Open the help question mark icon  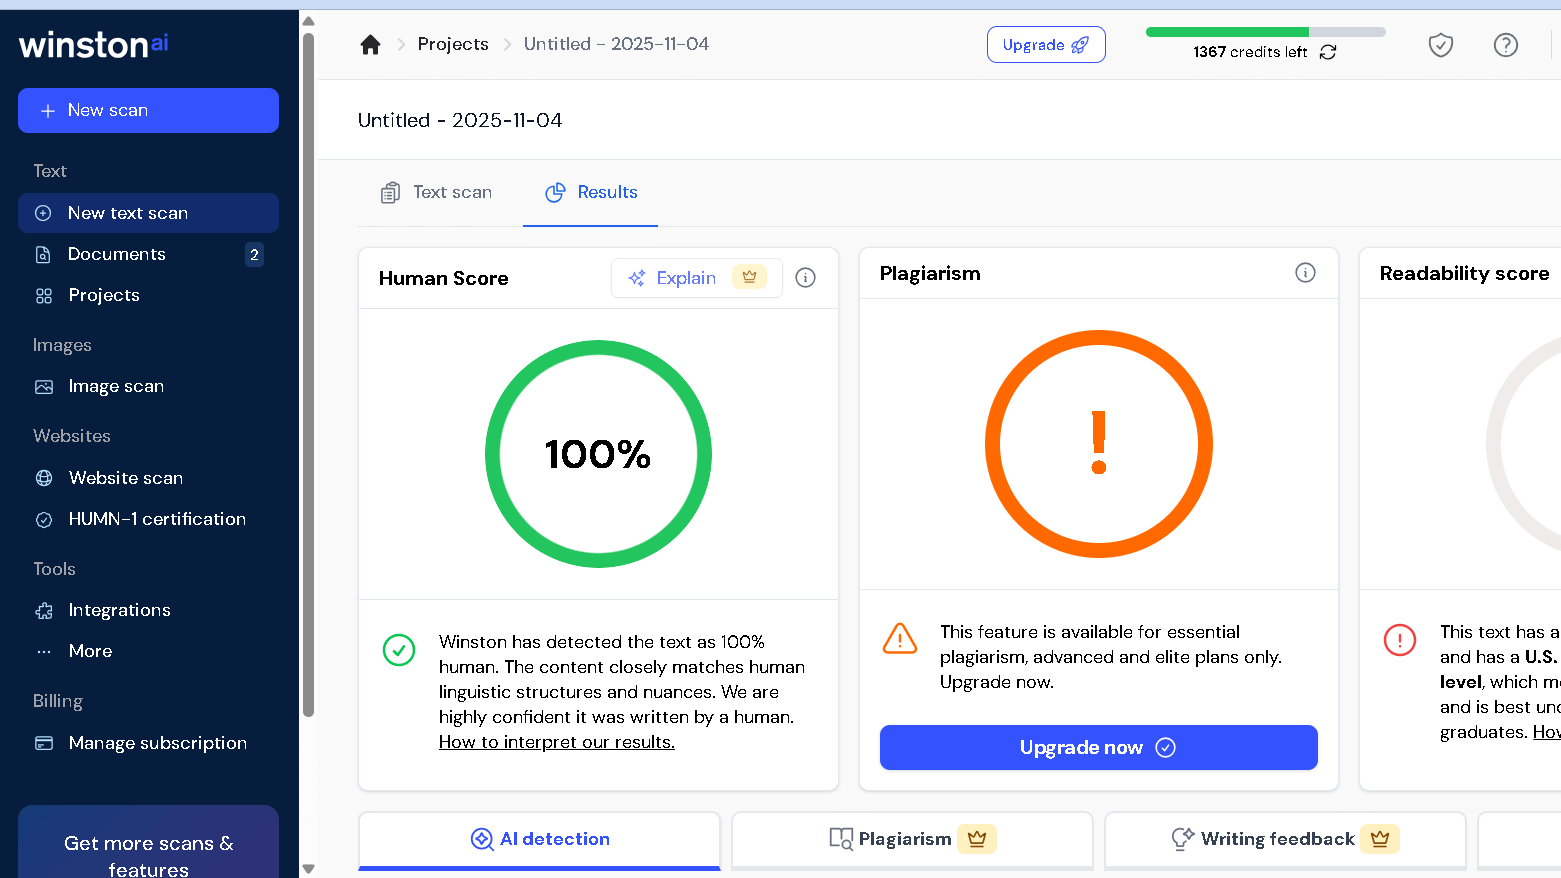tap(1505, 45)
